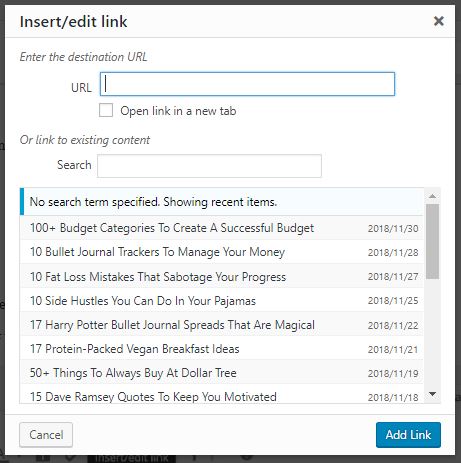This screenshot has height=463, width=461.
Task: Close the Insert/edit link dialog
Action: (x=439, y=21)
